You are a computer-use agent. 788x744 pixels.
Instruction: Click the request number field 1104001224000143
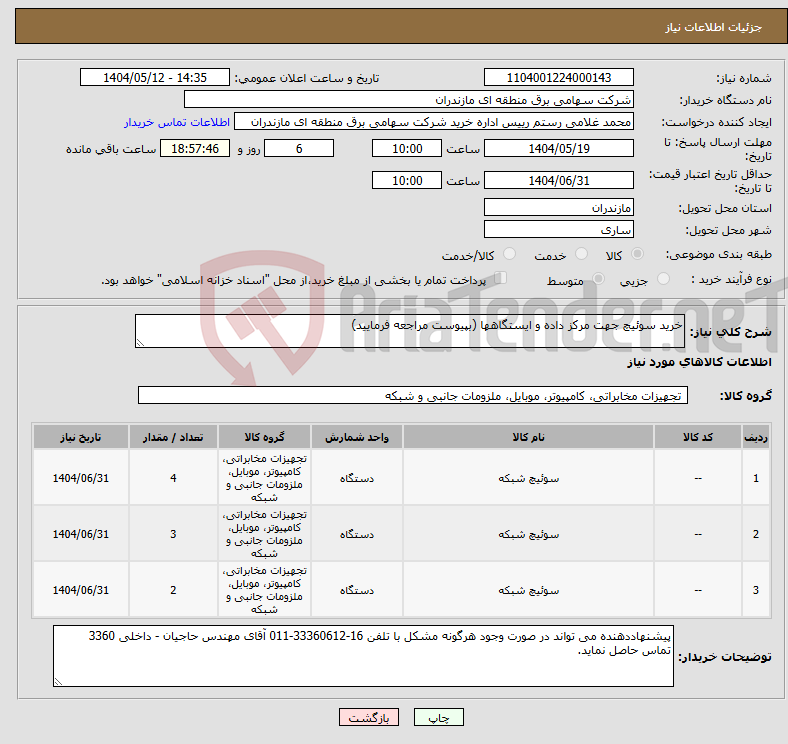(558, 78)
